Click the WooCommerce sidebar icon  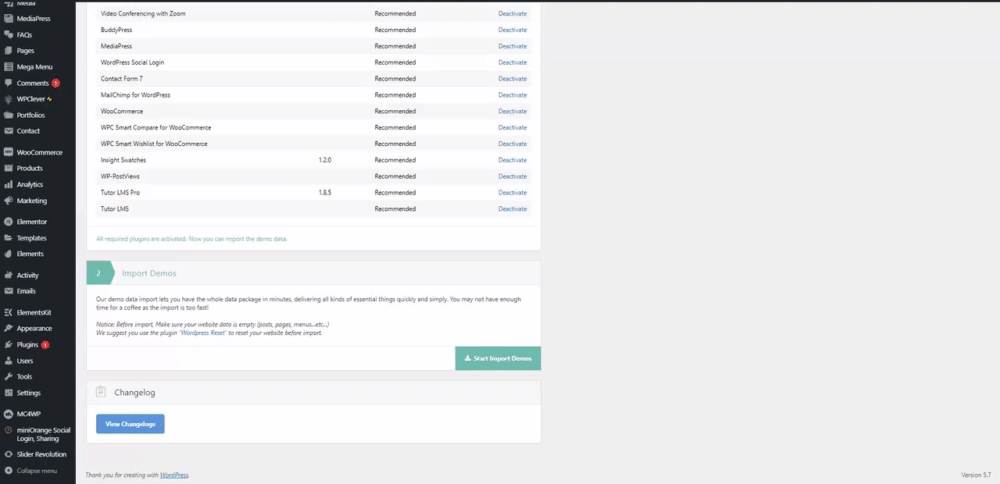click(x=8, y=152)
